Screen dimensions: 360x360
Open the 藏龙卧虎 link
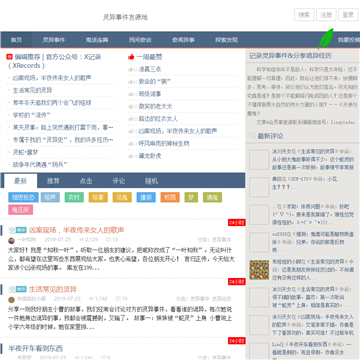(x=150, y=156)
